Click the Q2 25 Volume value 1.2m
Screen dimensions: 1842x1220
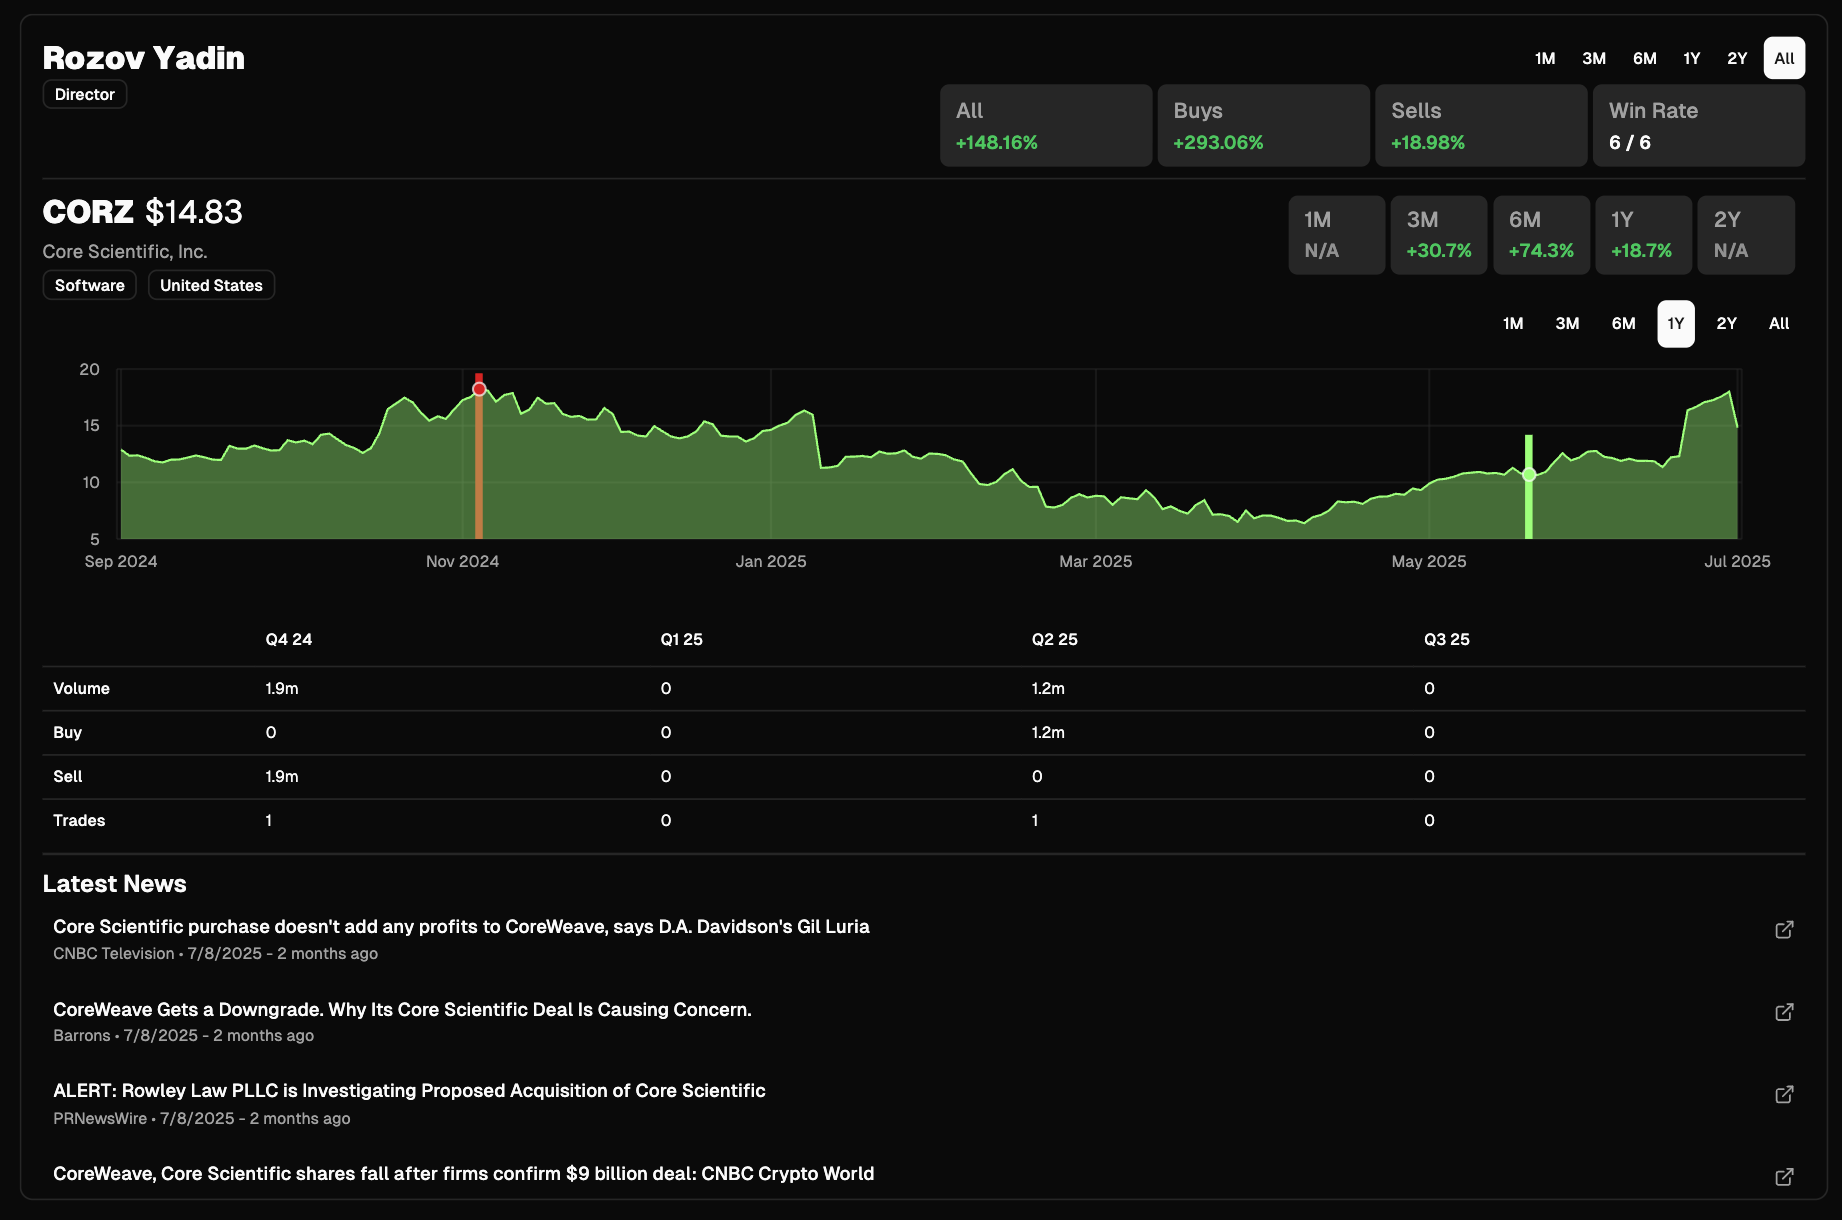click(1048, 688)
